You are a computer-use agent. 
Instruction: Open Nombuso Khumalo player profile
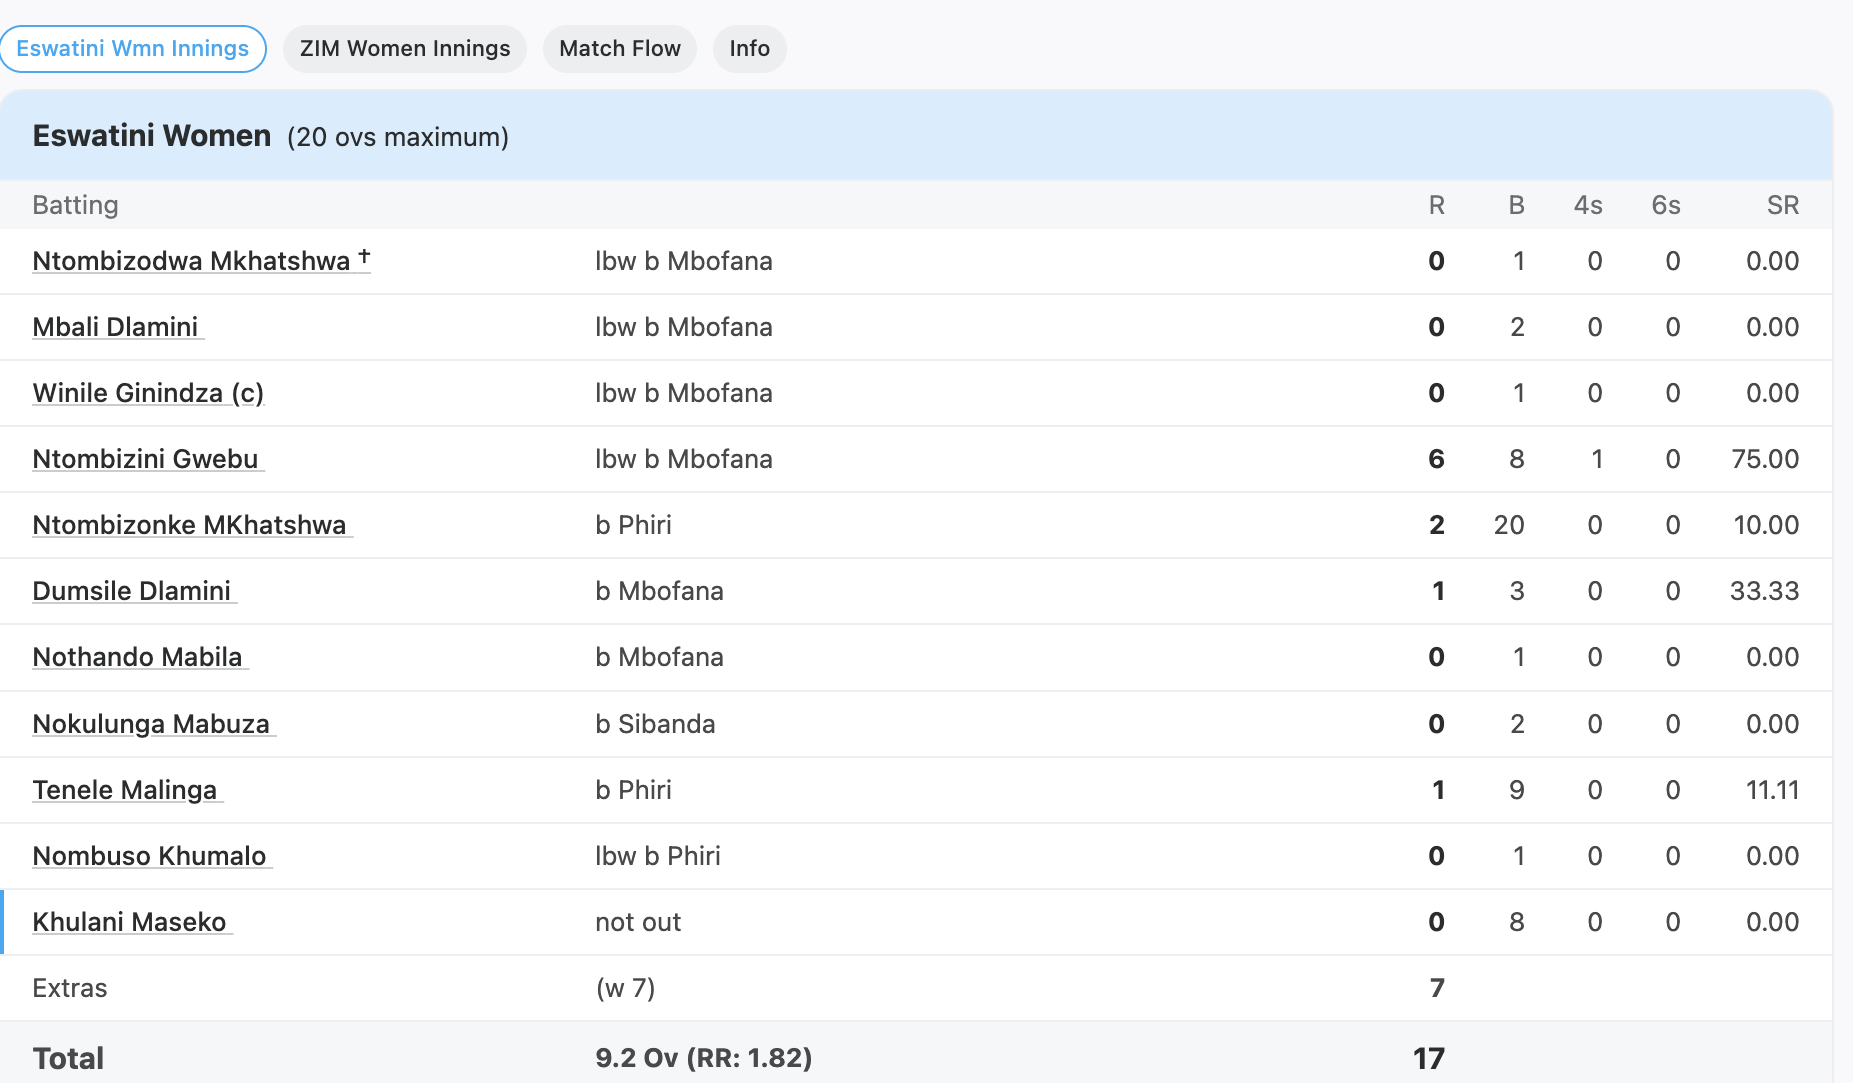coord(149,856)
